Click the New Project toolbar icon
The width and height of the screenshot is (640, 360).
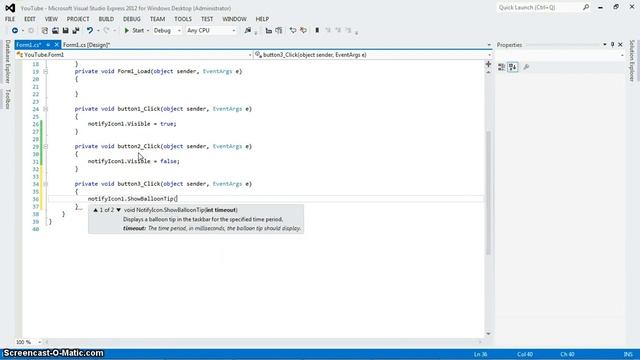point(44,31)
